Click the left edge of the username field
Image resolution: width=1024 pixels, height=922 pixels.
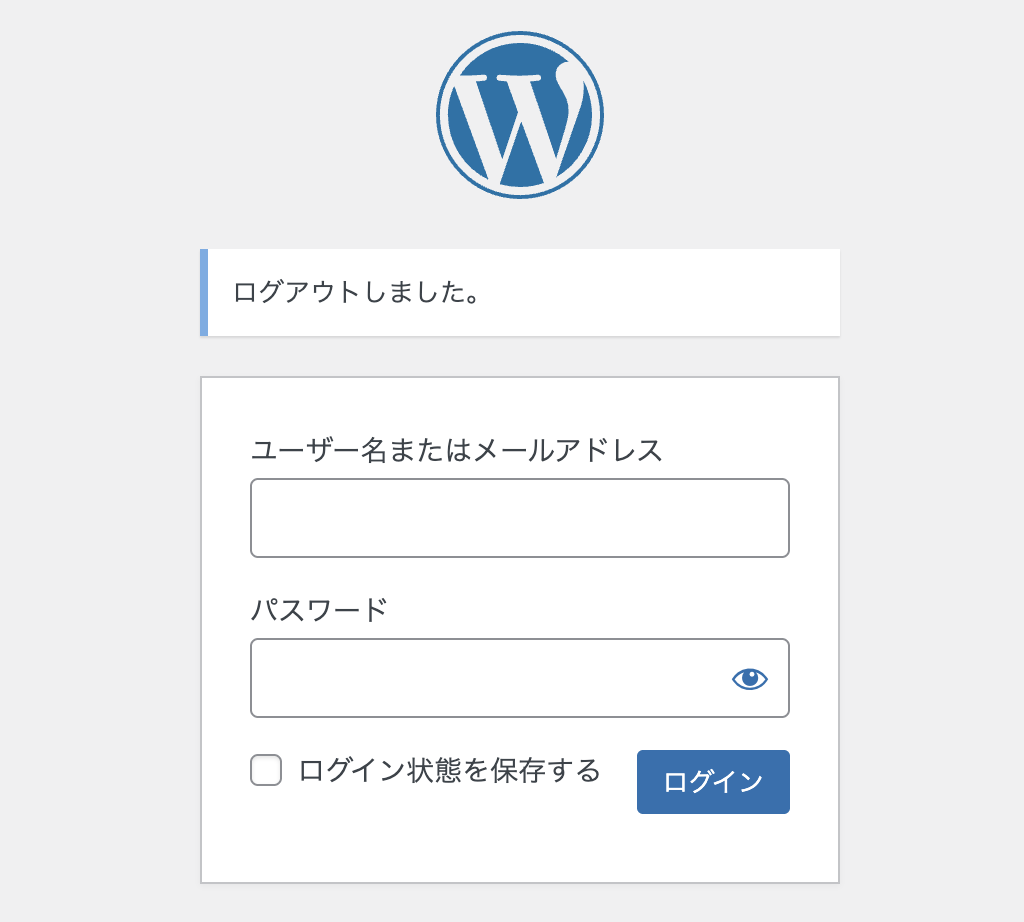[x=256, y=518]
